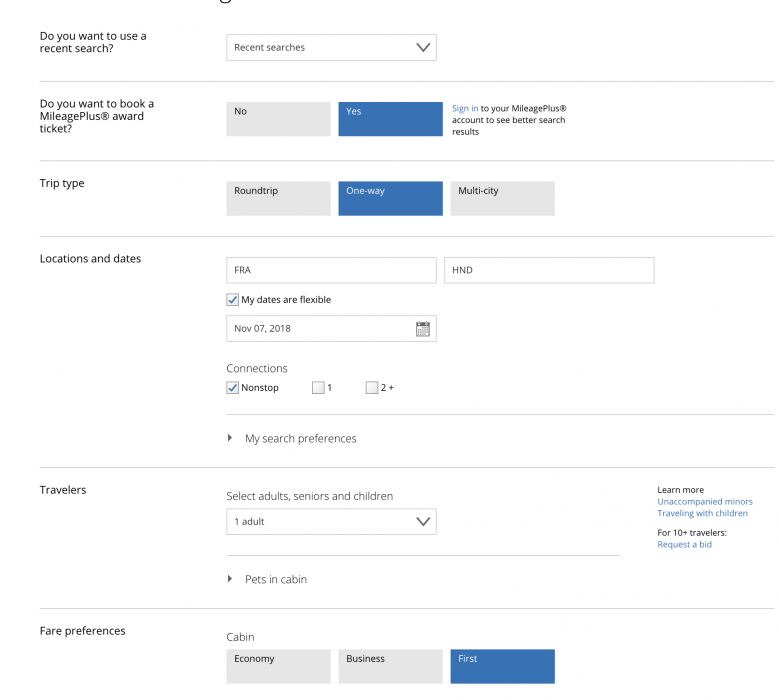Image resolution: width=779 pixels, height=700 pixels.
Task: Switch to Multi-city trip type
Action: coord(502,198)
